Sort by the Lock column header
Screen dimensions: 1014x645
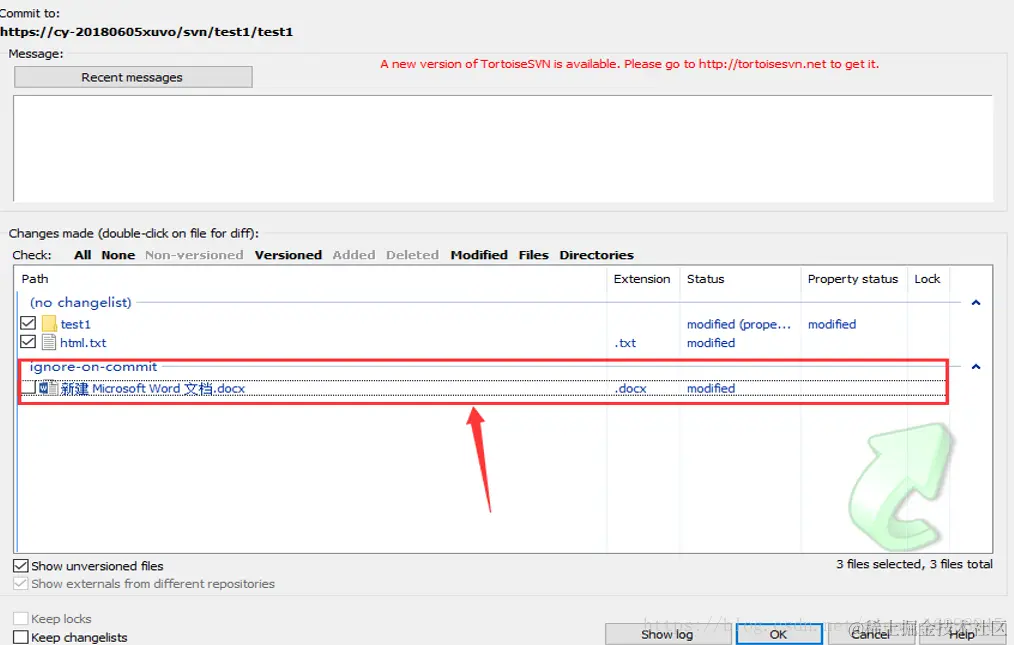click(x=927, y=279)
